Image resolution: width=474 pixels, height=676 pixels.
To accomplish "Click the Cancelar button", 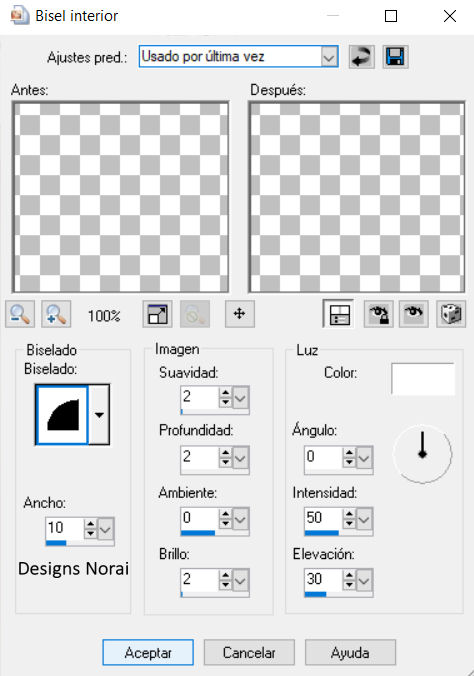I will tap(249, 652).
